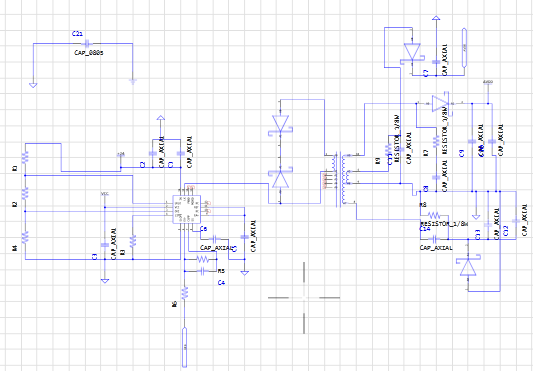Select the lower diode left of transformer

click(x=280, y=178)
